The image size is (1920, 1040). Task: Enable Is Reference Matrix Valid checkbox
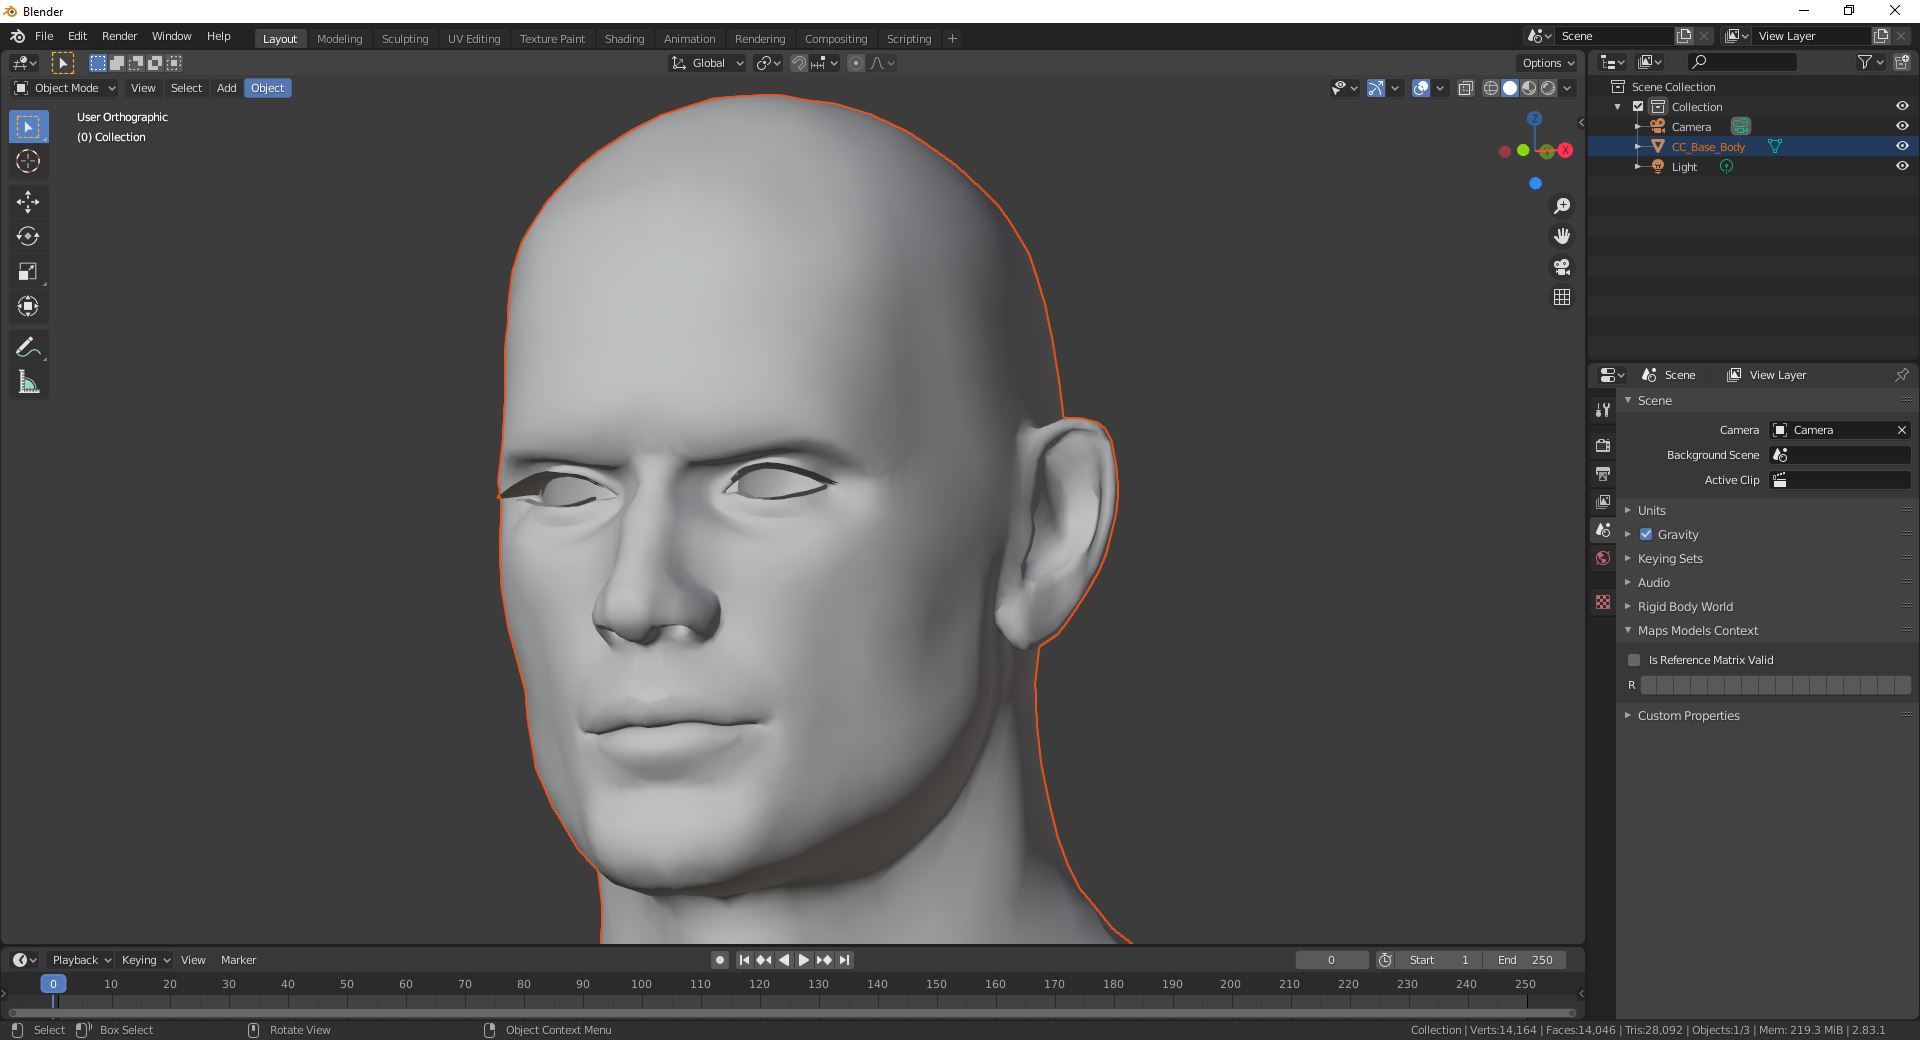point(1634,660)
